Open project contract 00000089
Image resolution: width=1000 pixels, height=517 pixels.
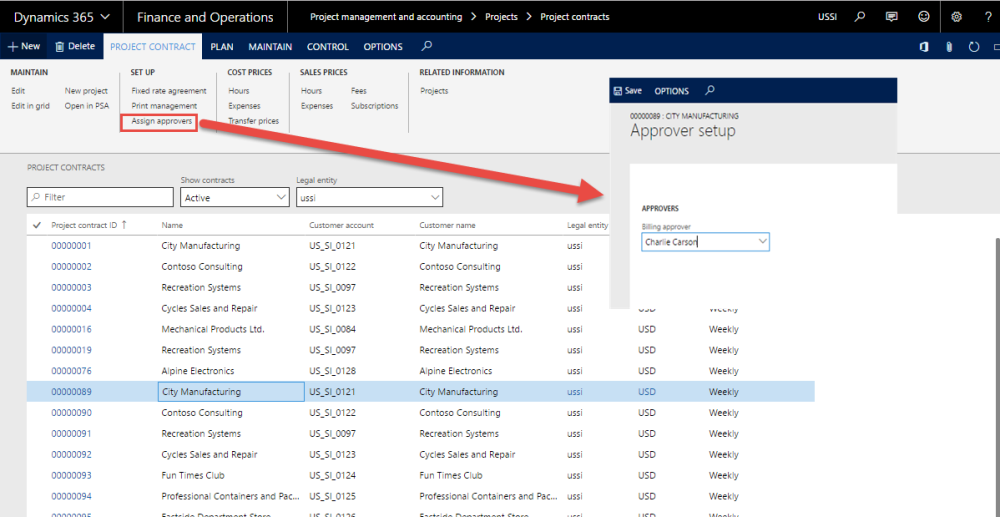click(x=71, y=392)
